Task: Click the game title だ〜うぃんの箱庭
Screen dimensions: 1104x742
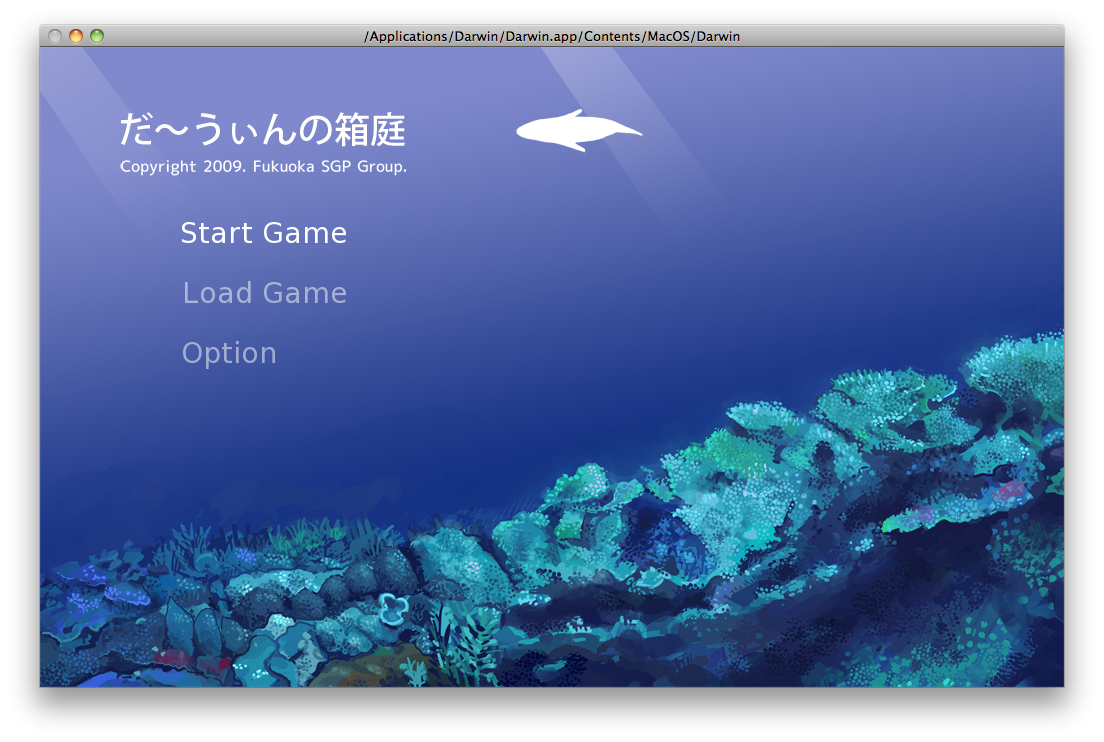Action: pyautogui.click(x=263, y=130)
